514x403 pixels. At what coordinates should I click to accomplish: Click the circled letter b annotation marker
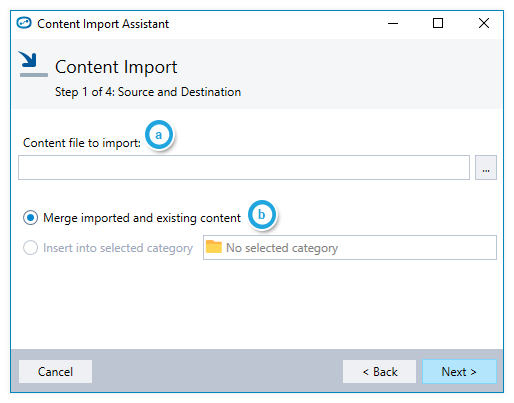[262, 215]
